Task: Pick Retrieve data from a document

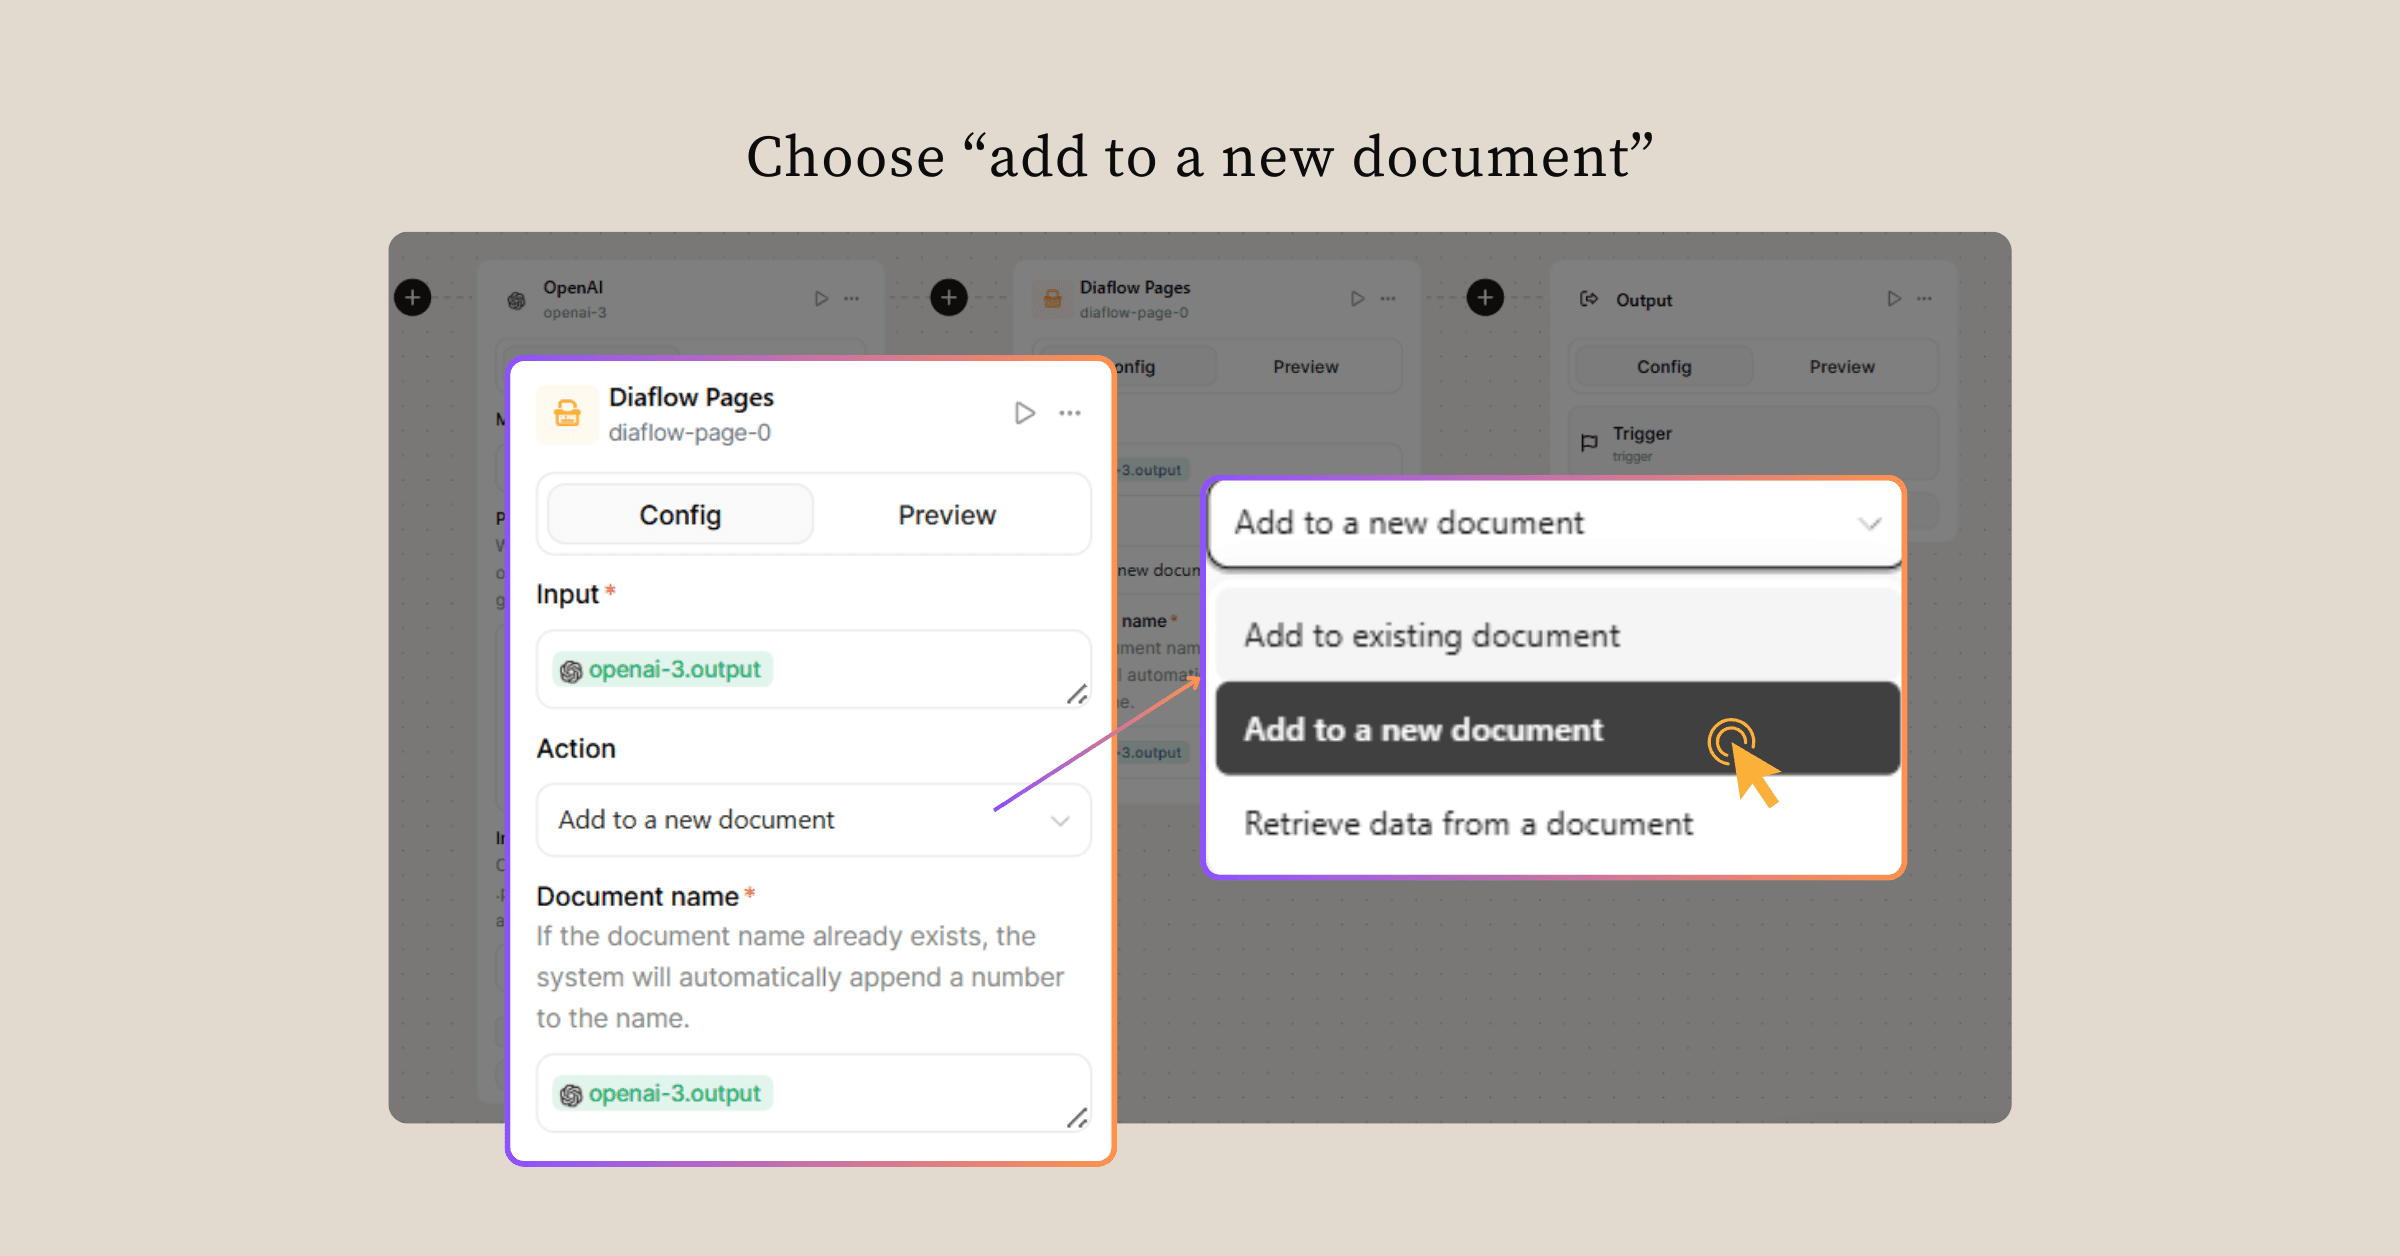Action: click(x=1467, y=824)
